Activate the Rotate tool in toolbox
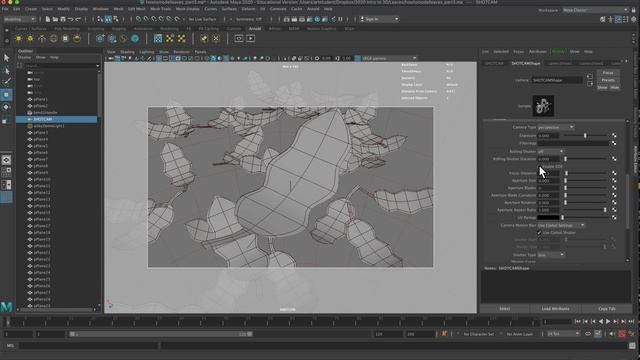 pos(6,107)
